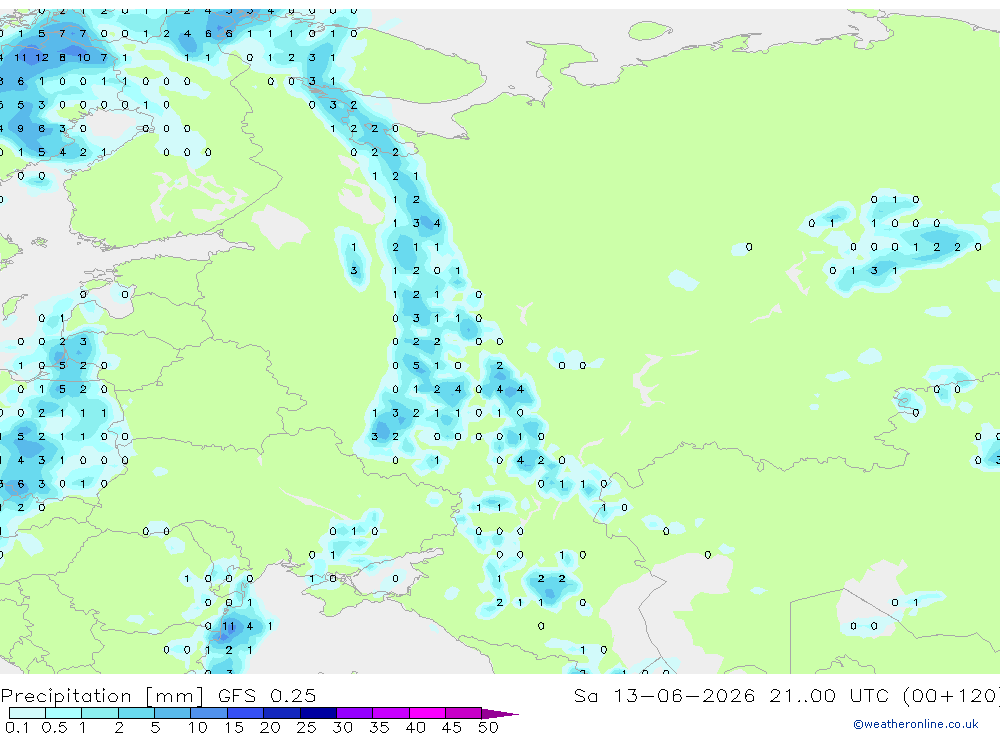The height and width of the screenshot is (733, 1000).
Task: Click the legend tick label '0.1'
Action: (17, 727)
